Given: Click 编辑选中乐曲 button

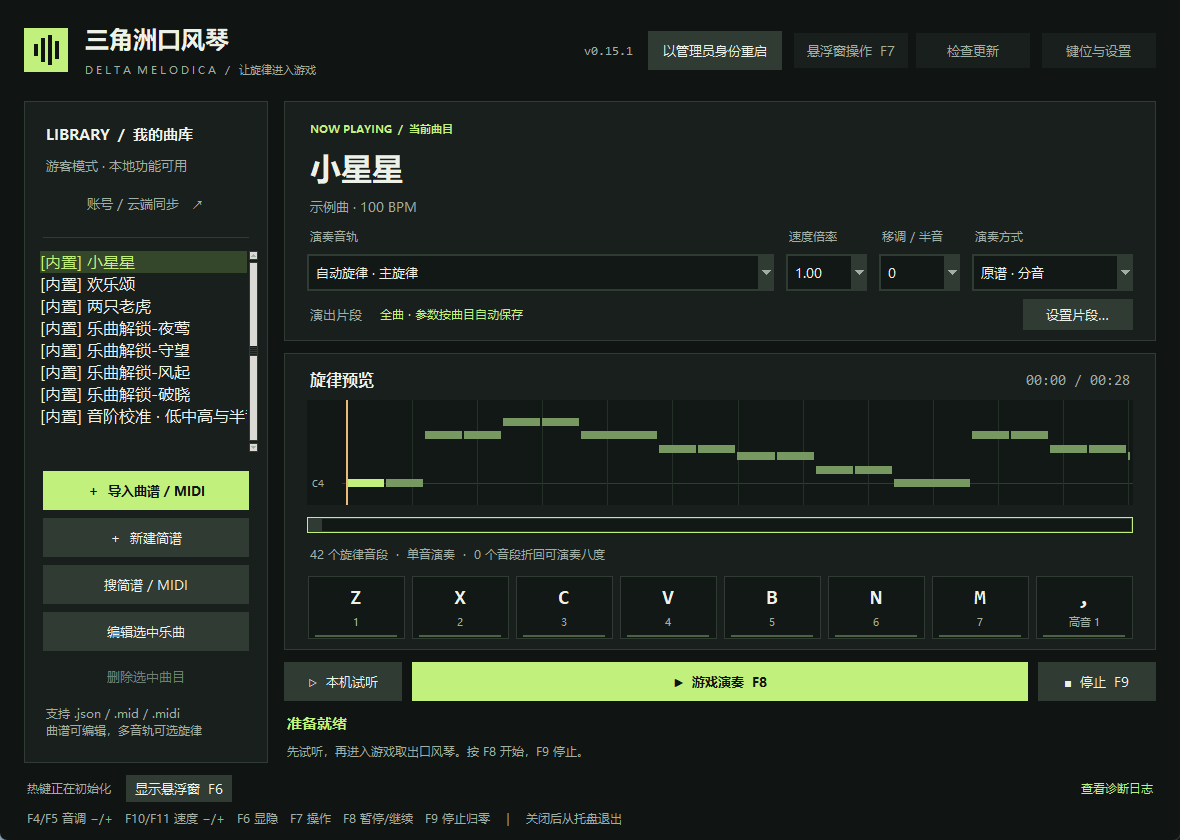Looking at the screenshot, I should pyautogui.click(x=146, y=632).
